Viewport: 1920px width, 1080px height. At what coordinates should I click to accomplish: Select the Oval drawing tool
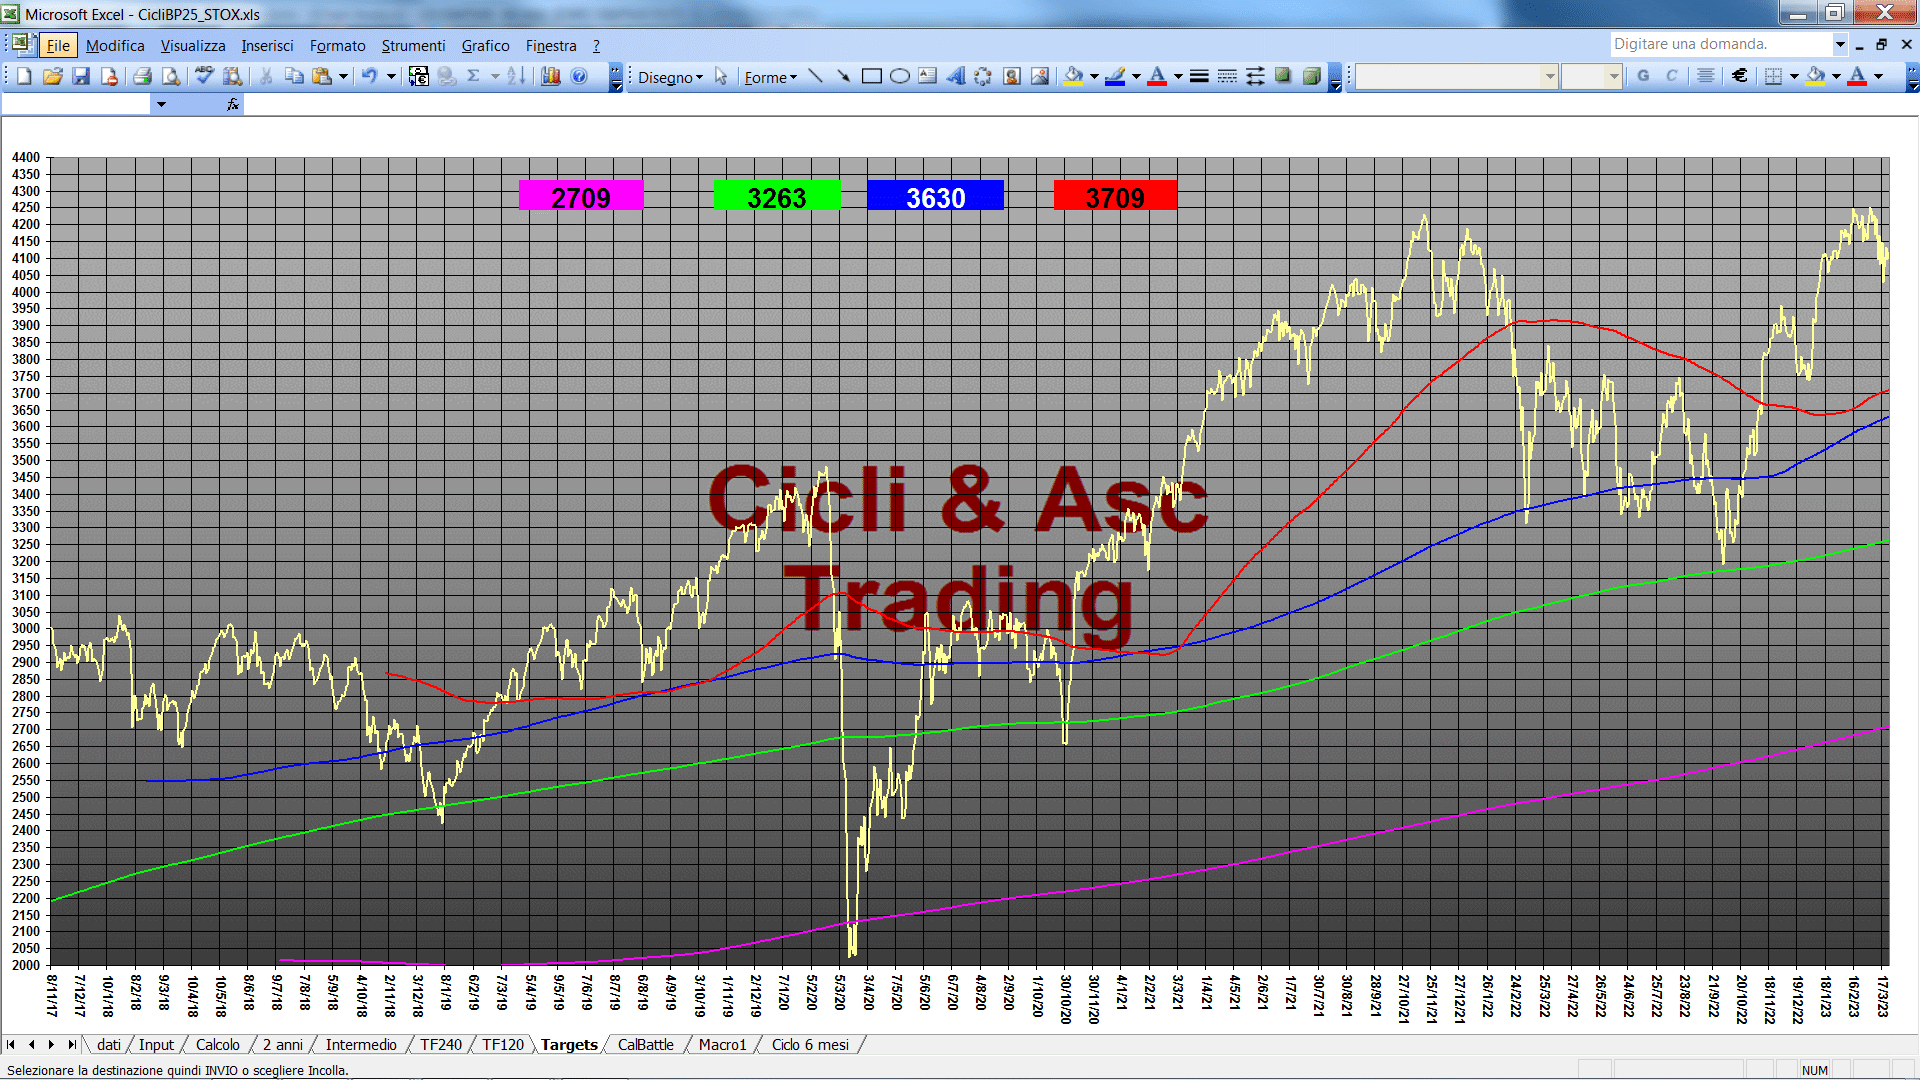point(900,76)
